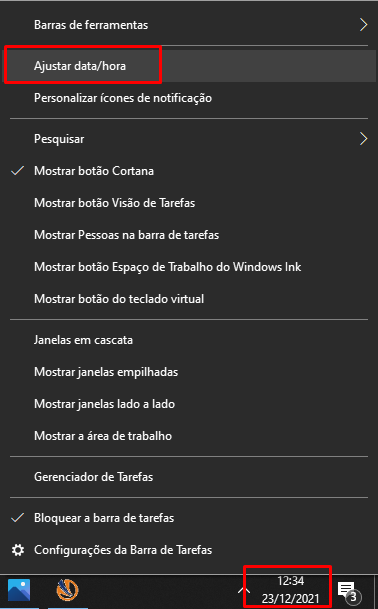This screenshot has height=609, width=378.
Task: Expand the Pesquisar submenu arrow
Action: click(363, 139)
